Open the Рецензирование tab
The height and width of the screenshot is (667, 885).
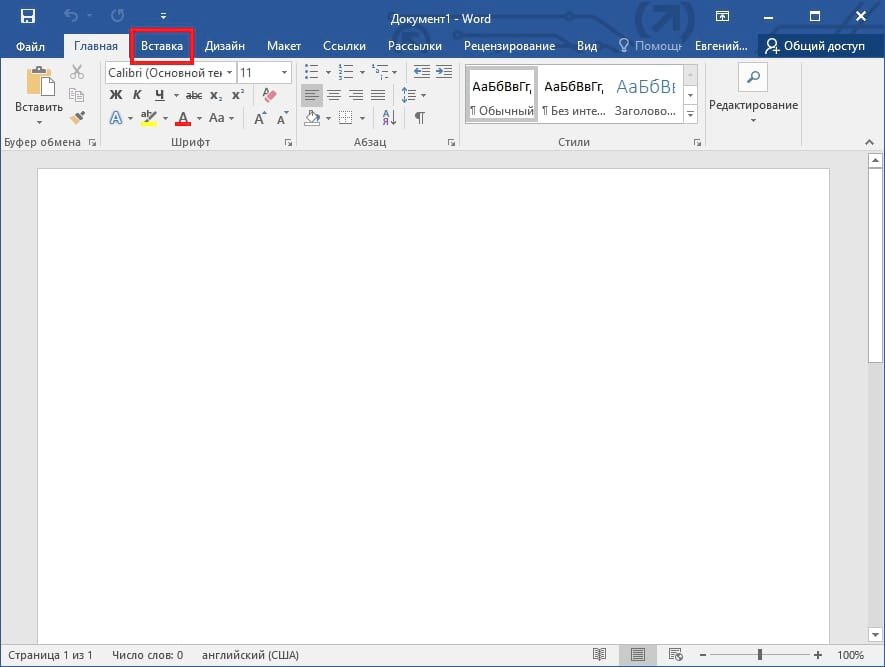click(x=509, y=46)
